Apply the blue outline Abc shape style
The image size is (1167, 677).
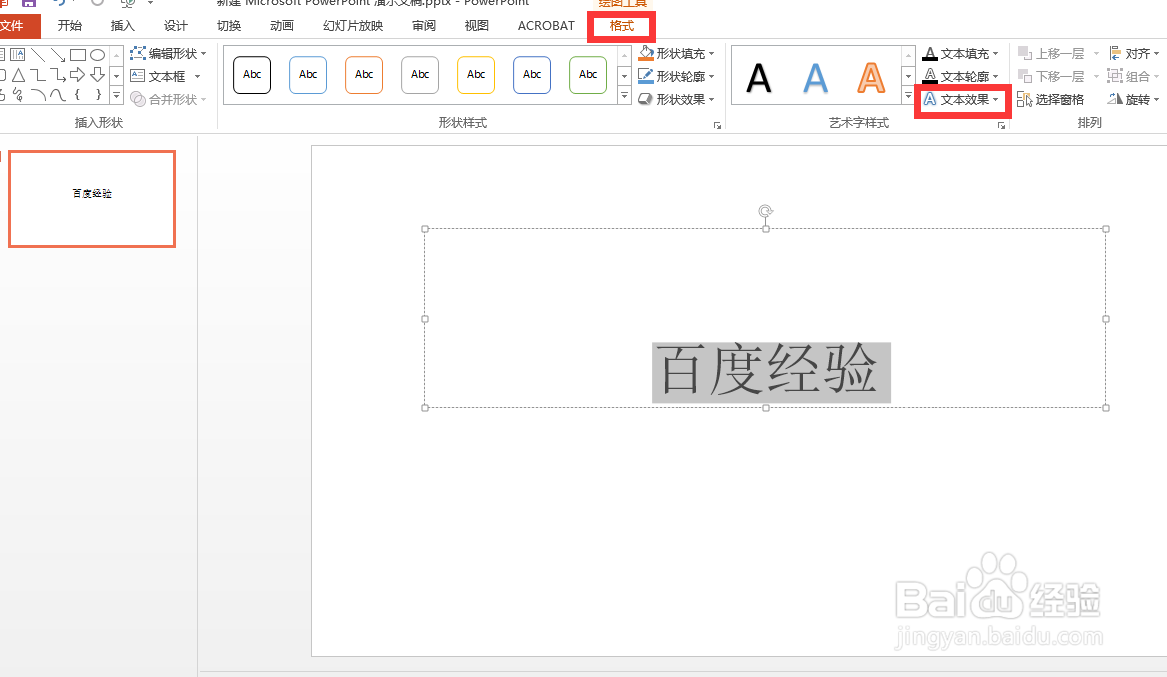coord(308,75)
